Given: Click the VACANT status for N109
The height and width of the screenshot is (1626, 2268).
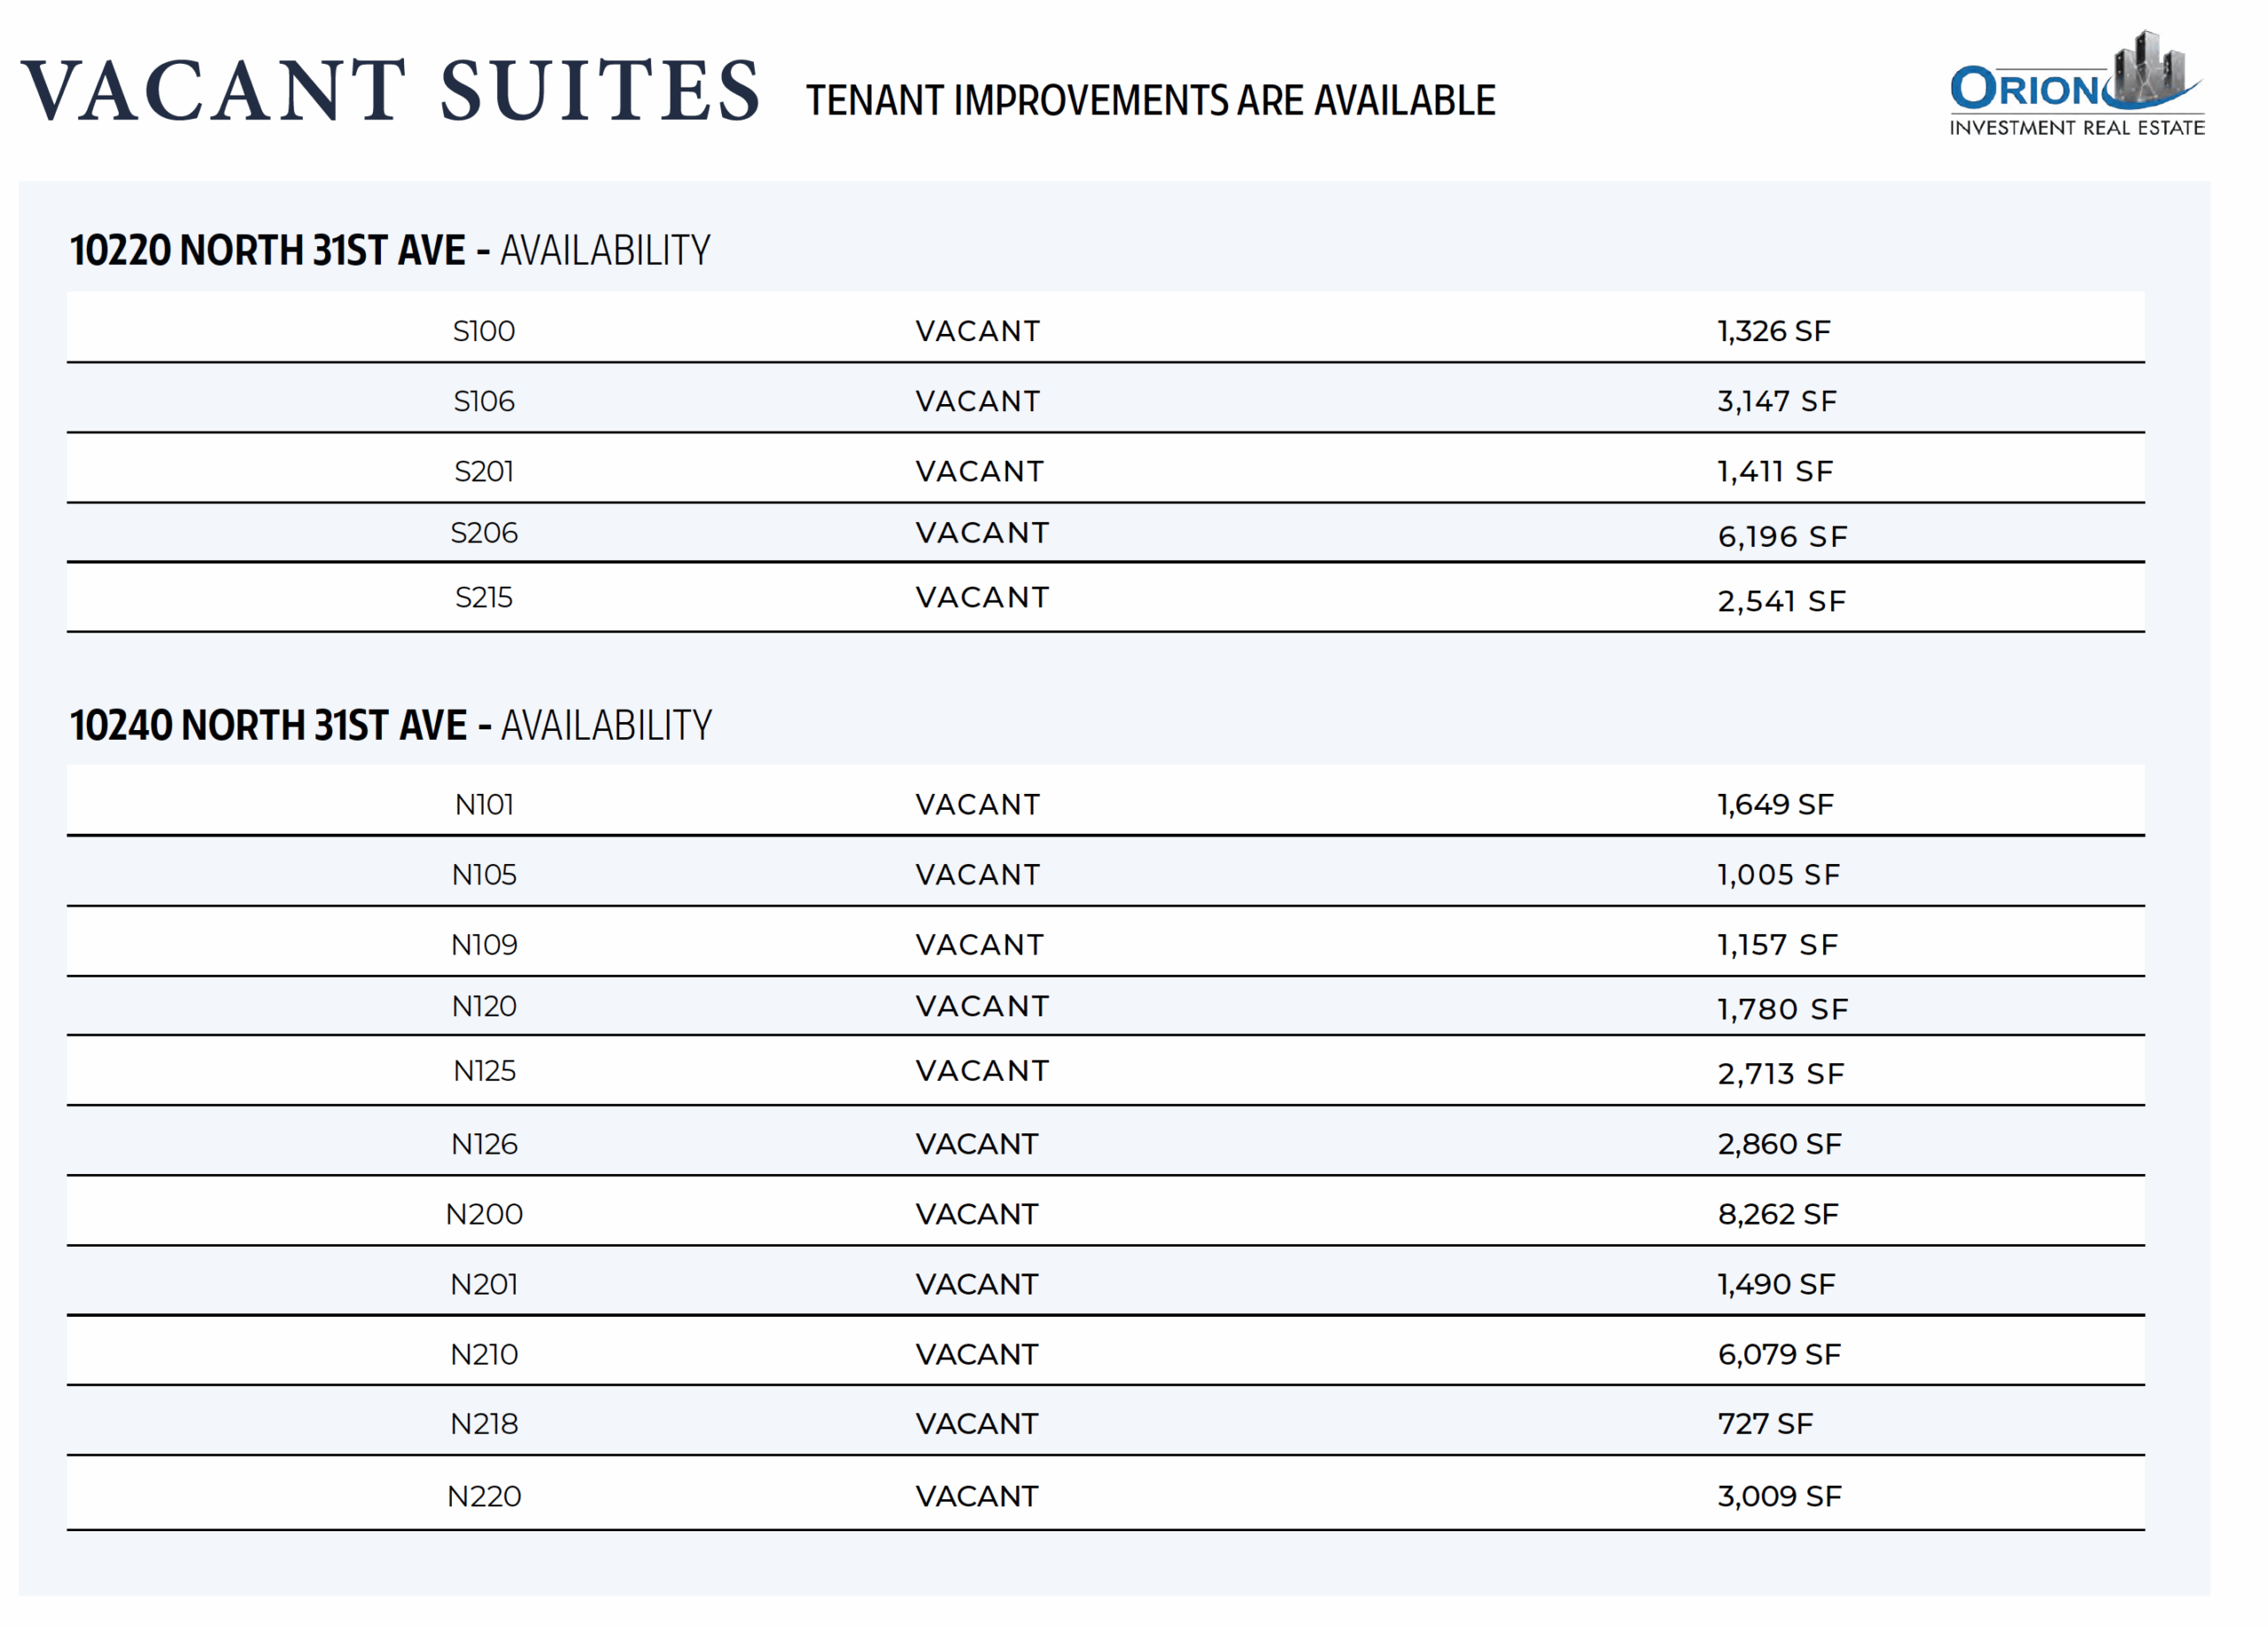Looking at the screenshot, I should coord(979,944).
